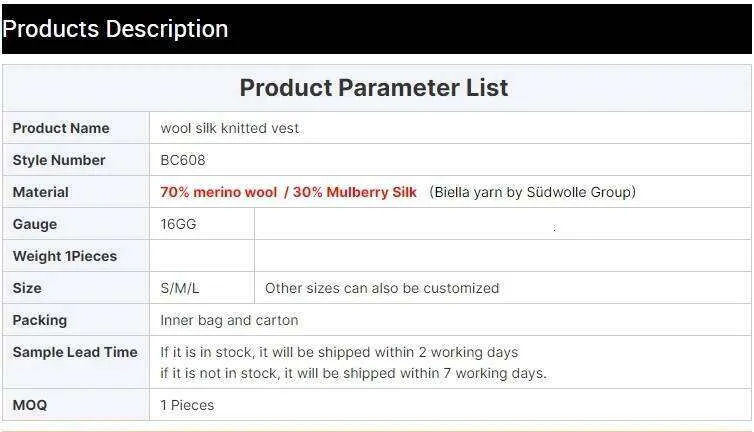This screenshot has height=432, width=754.
Task: Click the red 70% merino wool text
Action: coord(219,192)
